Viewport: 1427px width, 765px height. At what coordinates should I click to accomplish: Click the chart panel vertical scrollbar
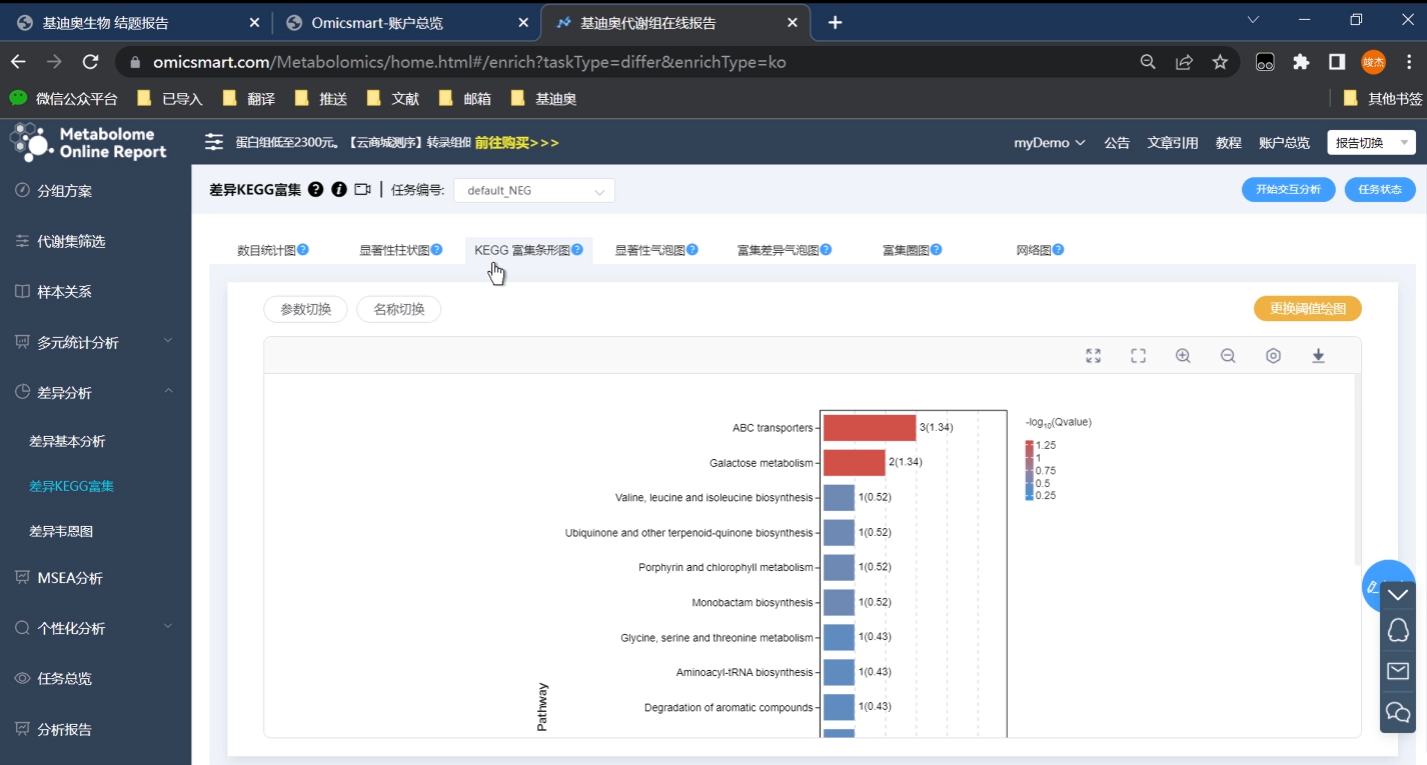tap(1357, 470)
